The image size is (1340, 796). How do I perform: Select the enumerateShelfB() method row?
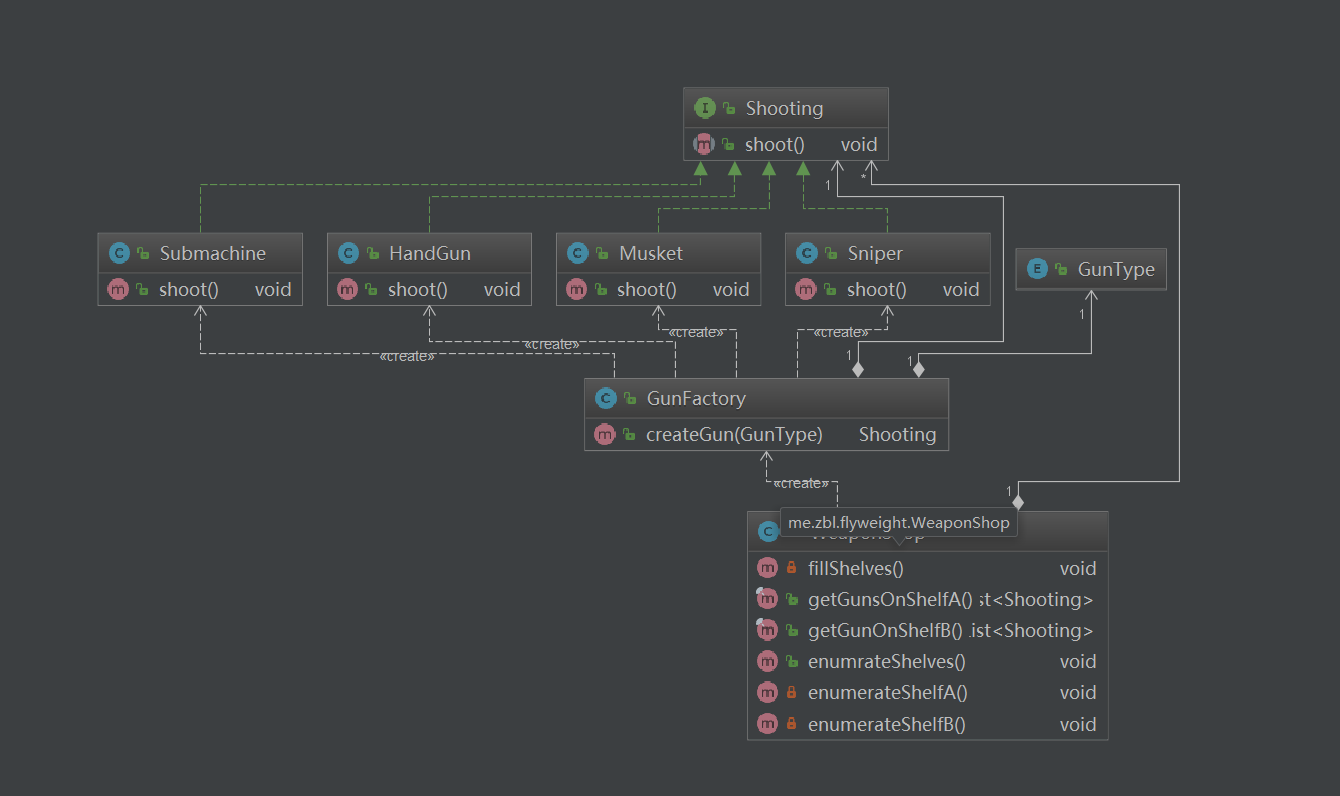point(887,724)
